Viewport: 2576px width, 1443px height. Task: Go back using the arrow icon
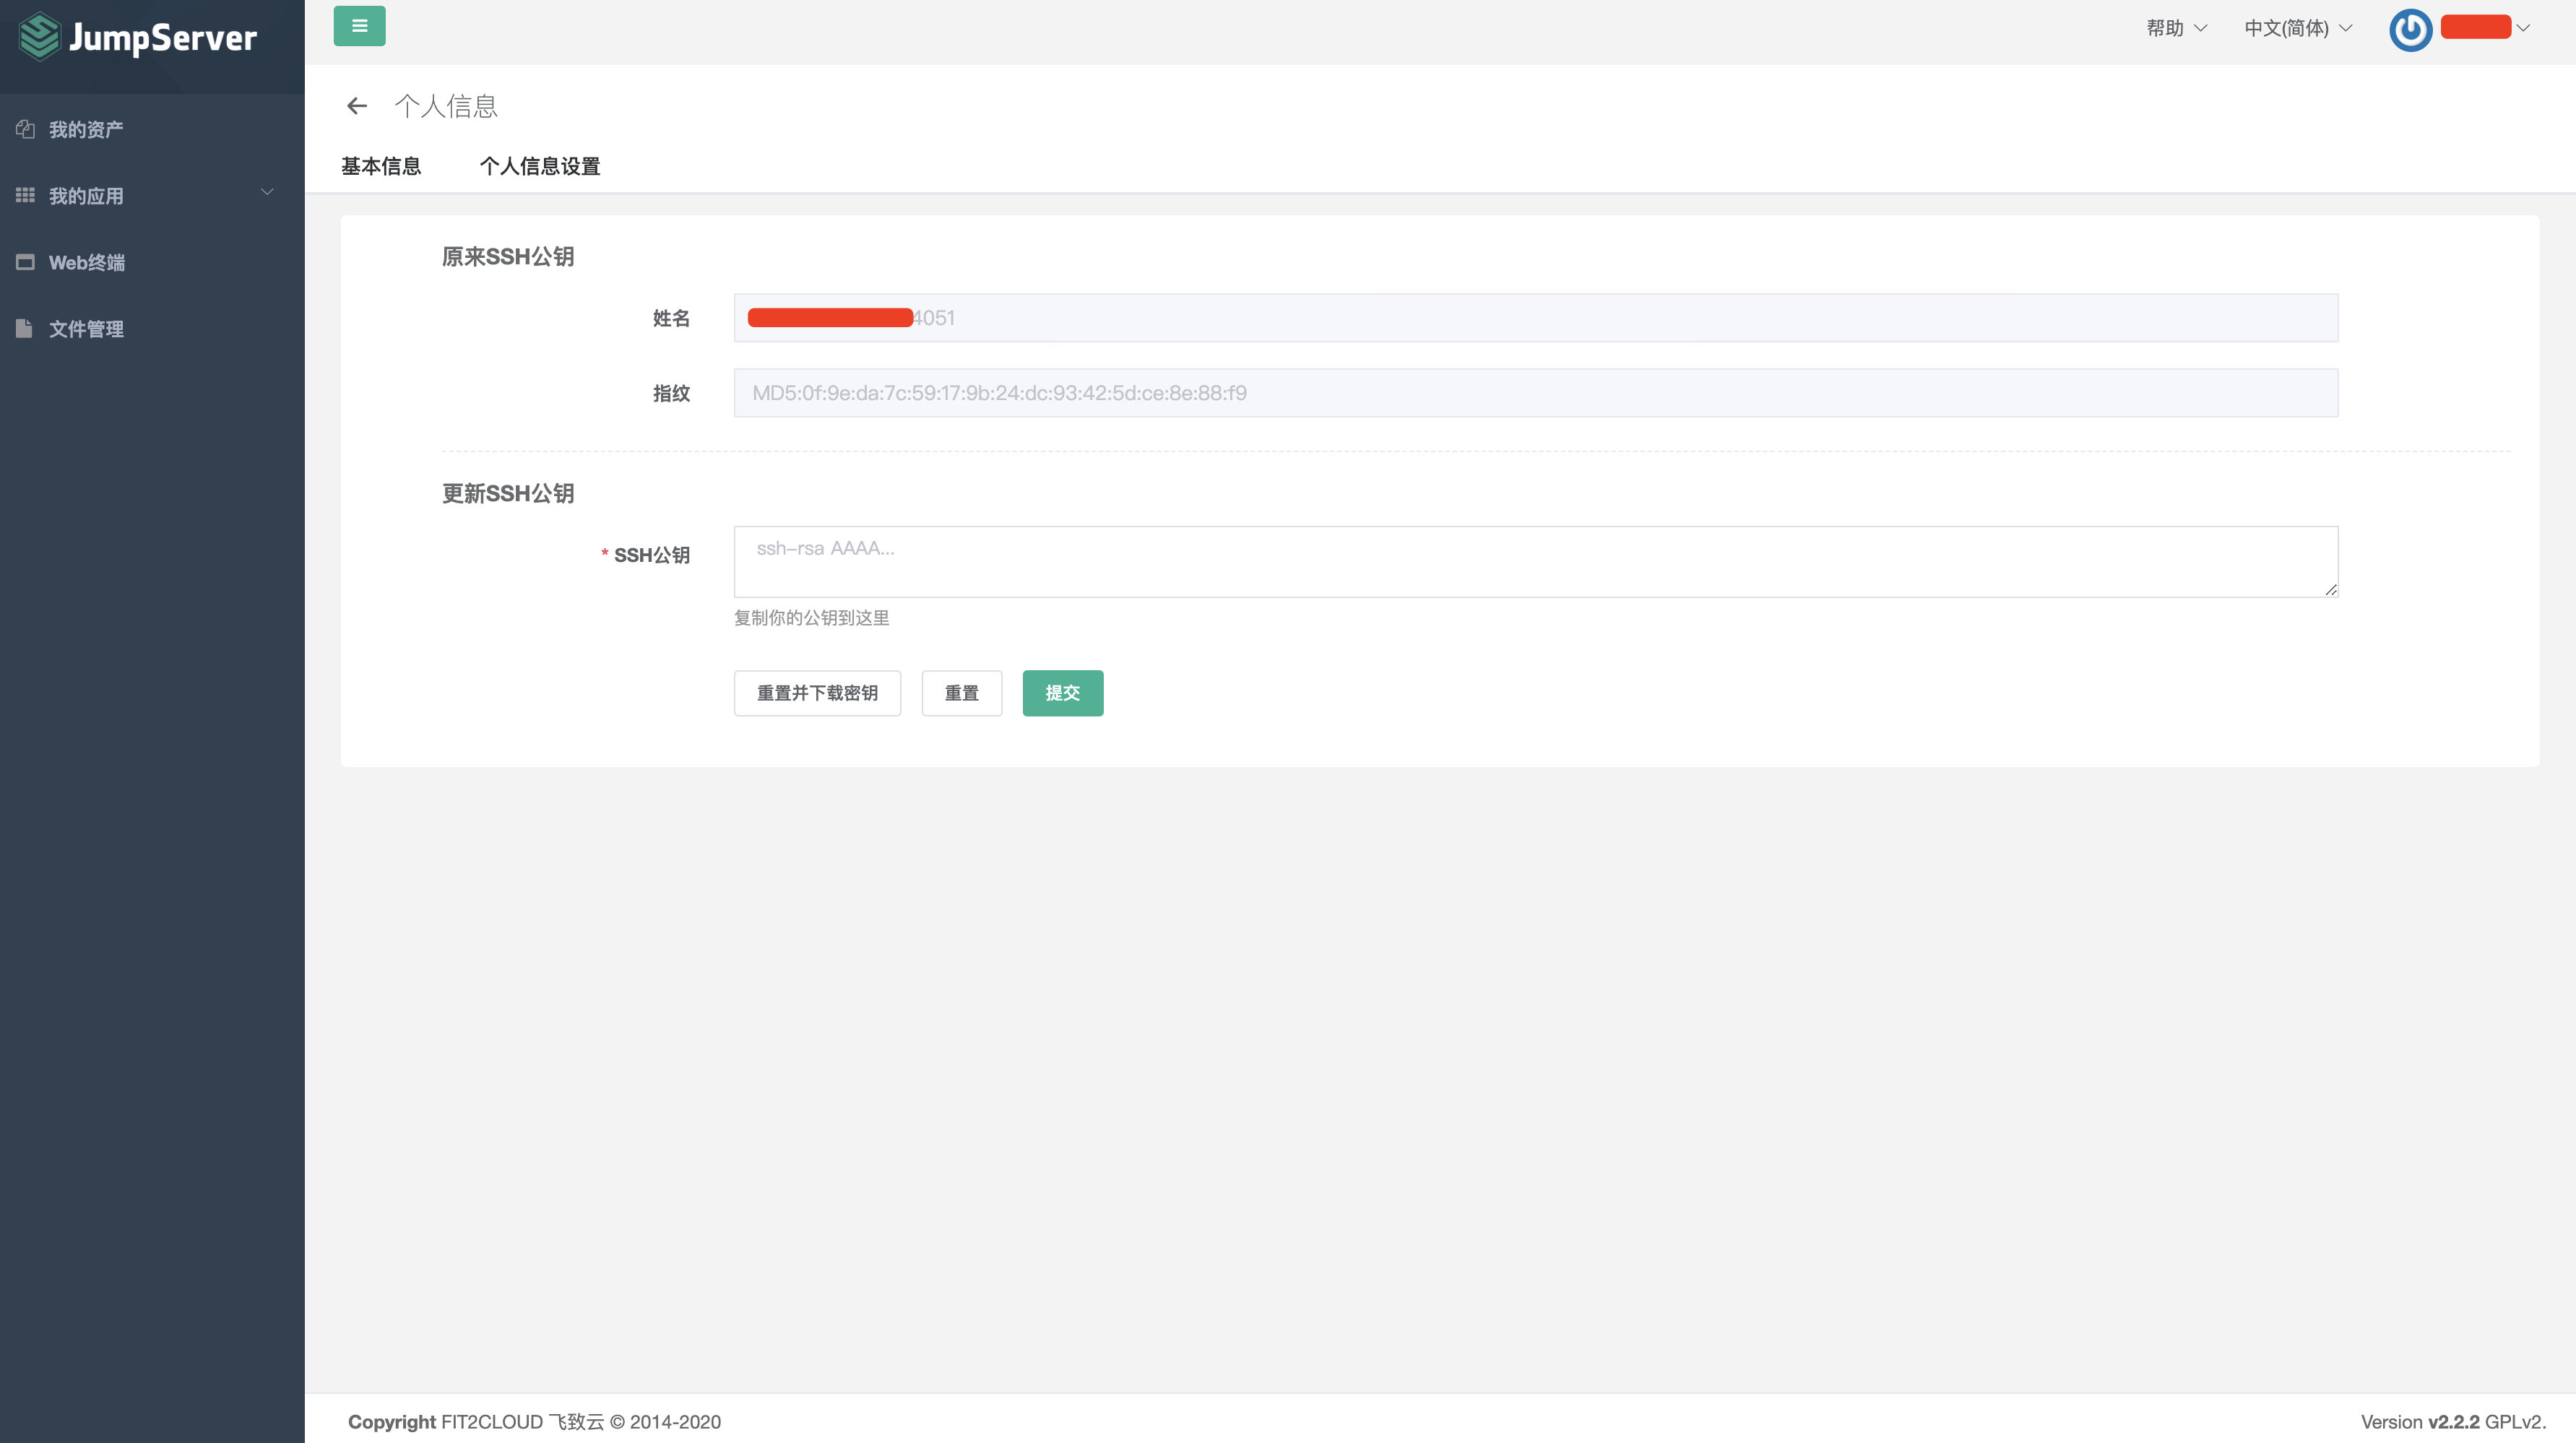coord(357,105)
